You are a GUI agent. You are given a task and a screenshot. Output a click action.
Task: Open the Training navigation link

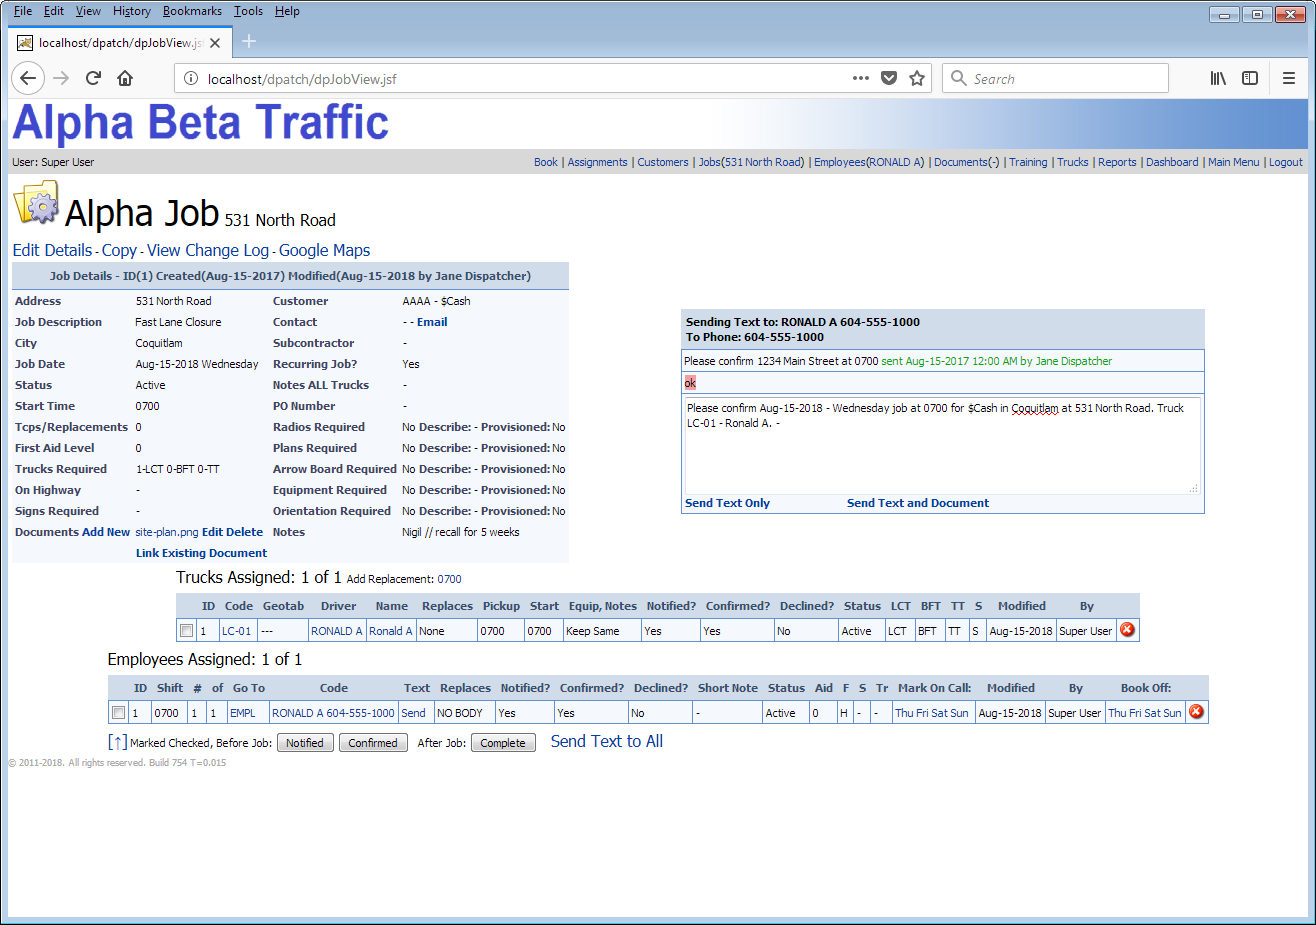[x=1028, y=162]
